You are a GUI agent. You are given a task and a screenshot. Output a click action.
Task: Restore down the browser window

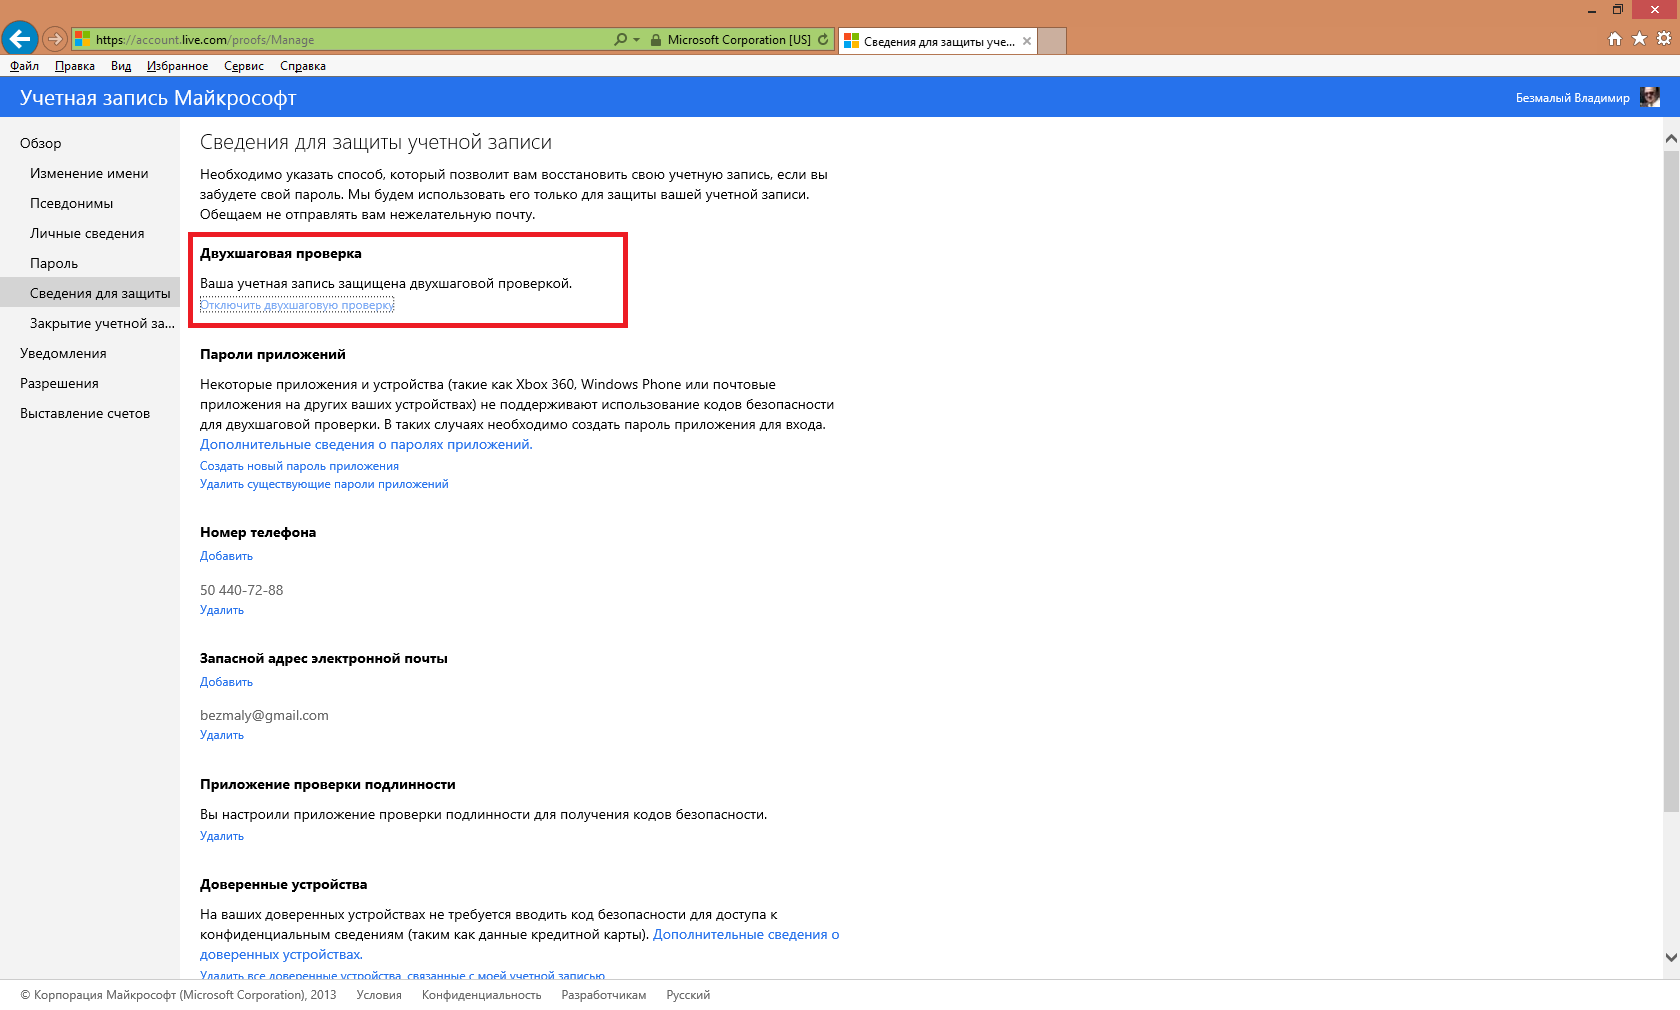coord(1618,10)
